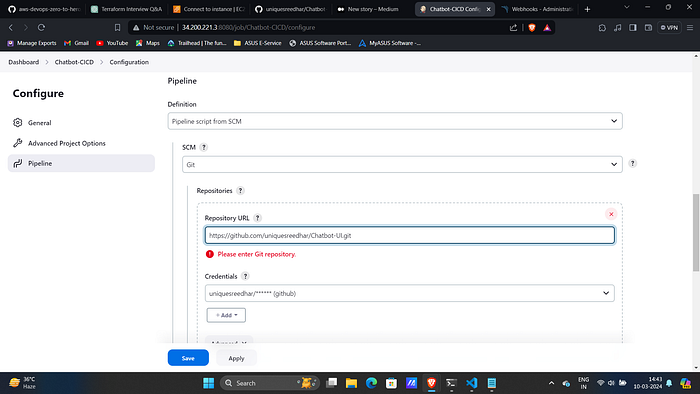Open Brave Shields lion icon
This screenshot has width=700, height=394.
click(532, 27)
